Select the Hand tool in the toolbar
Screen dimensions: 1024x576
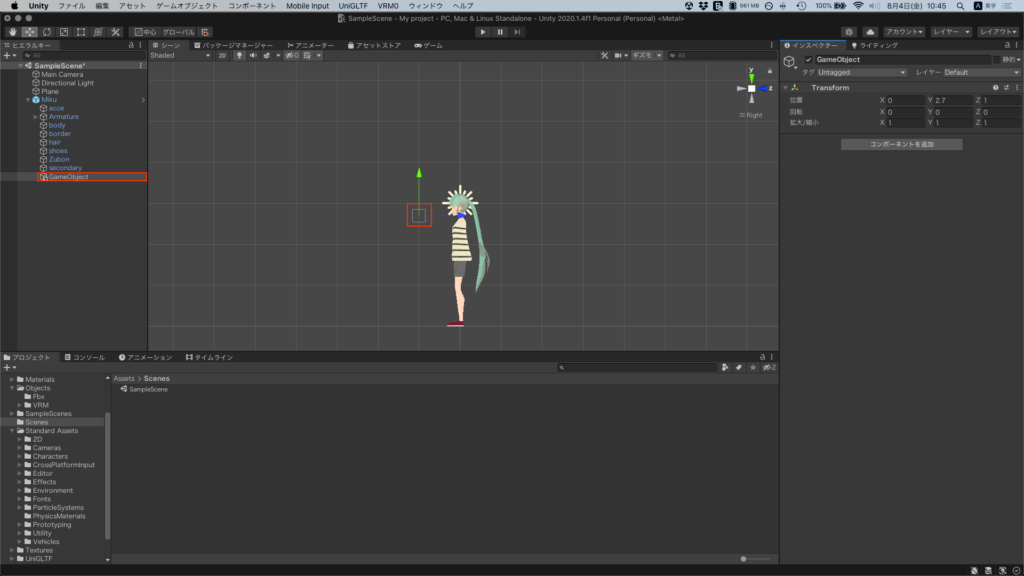[12, 32]
